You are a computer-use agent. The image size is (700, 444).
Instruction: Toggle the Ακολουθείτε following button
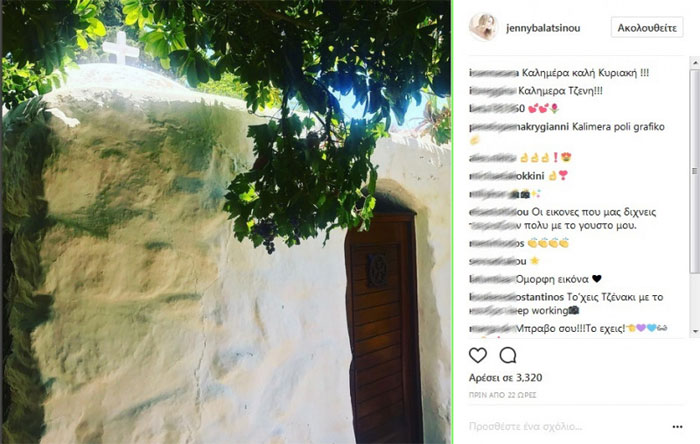pos(647,28)
